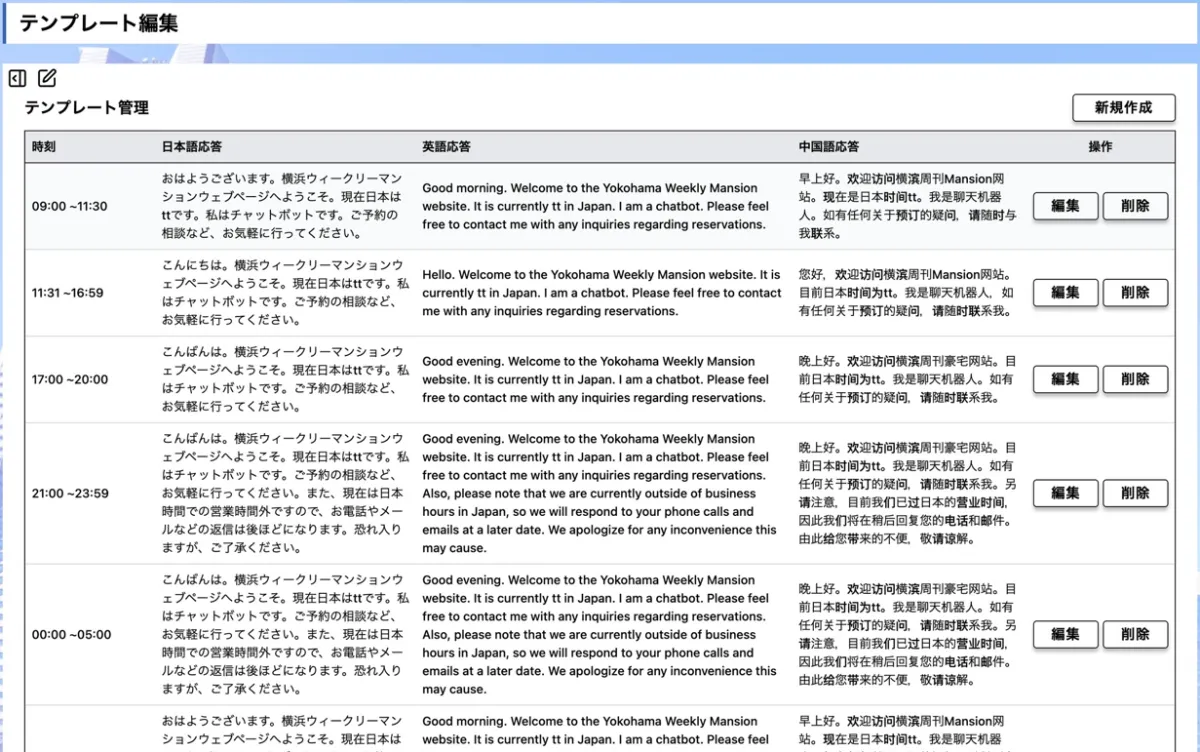Select the 英語応答 column header
1200x752 pixels.
pyautogui.click(x=446, y=147)
